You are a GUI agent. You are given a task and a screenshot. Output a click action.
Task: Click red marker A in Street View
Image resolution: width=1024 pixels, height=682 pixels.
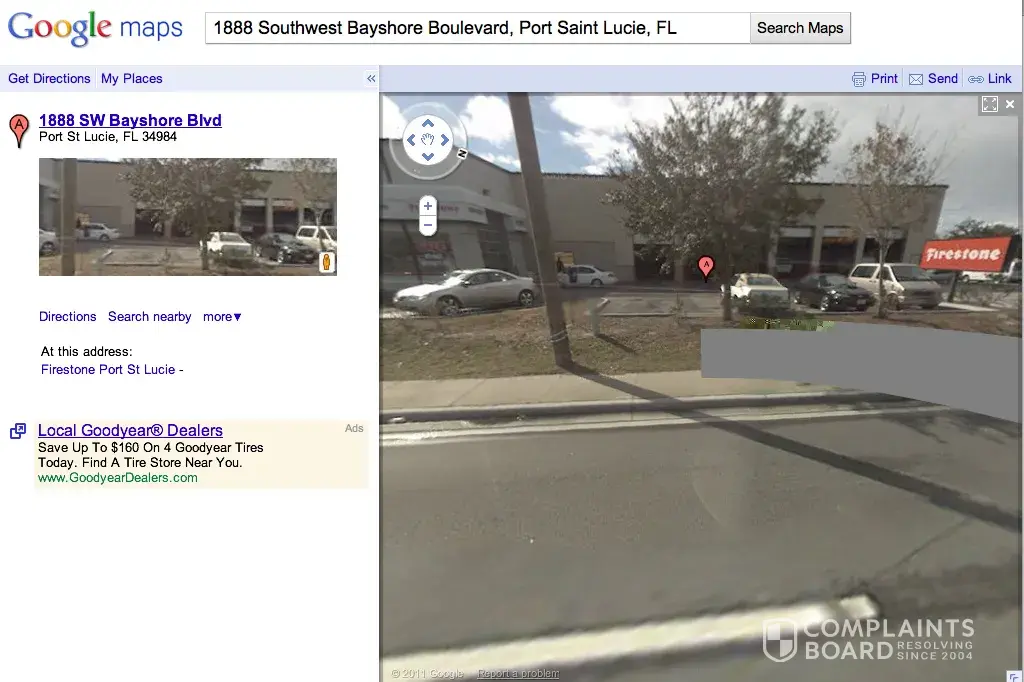click(706, 267)
